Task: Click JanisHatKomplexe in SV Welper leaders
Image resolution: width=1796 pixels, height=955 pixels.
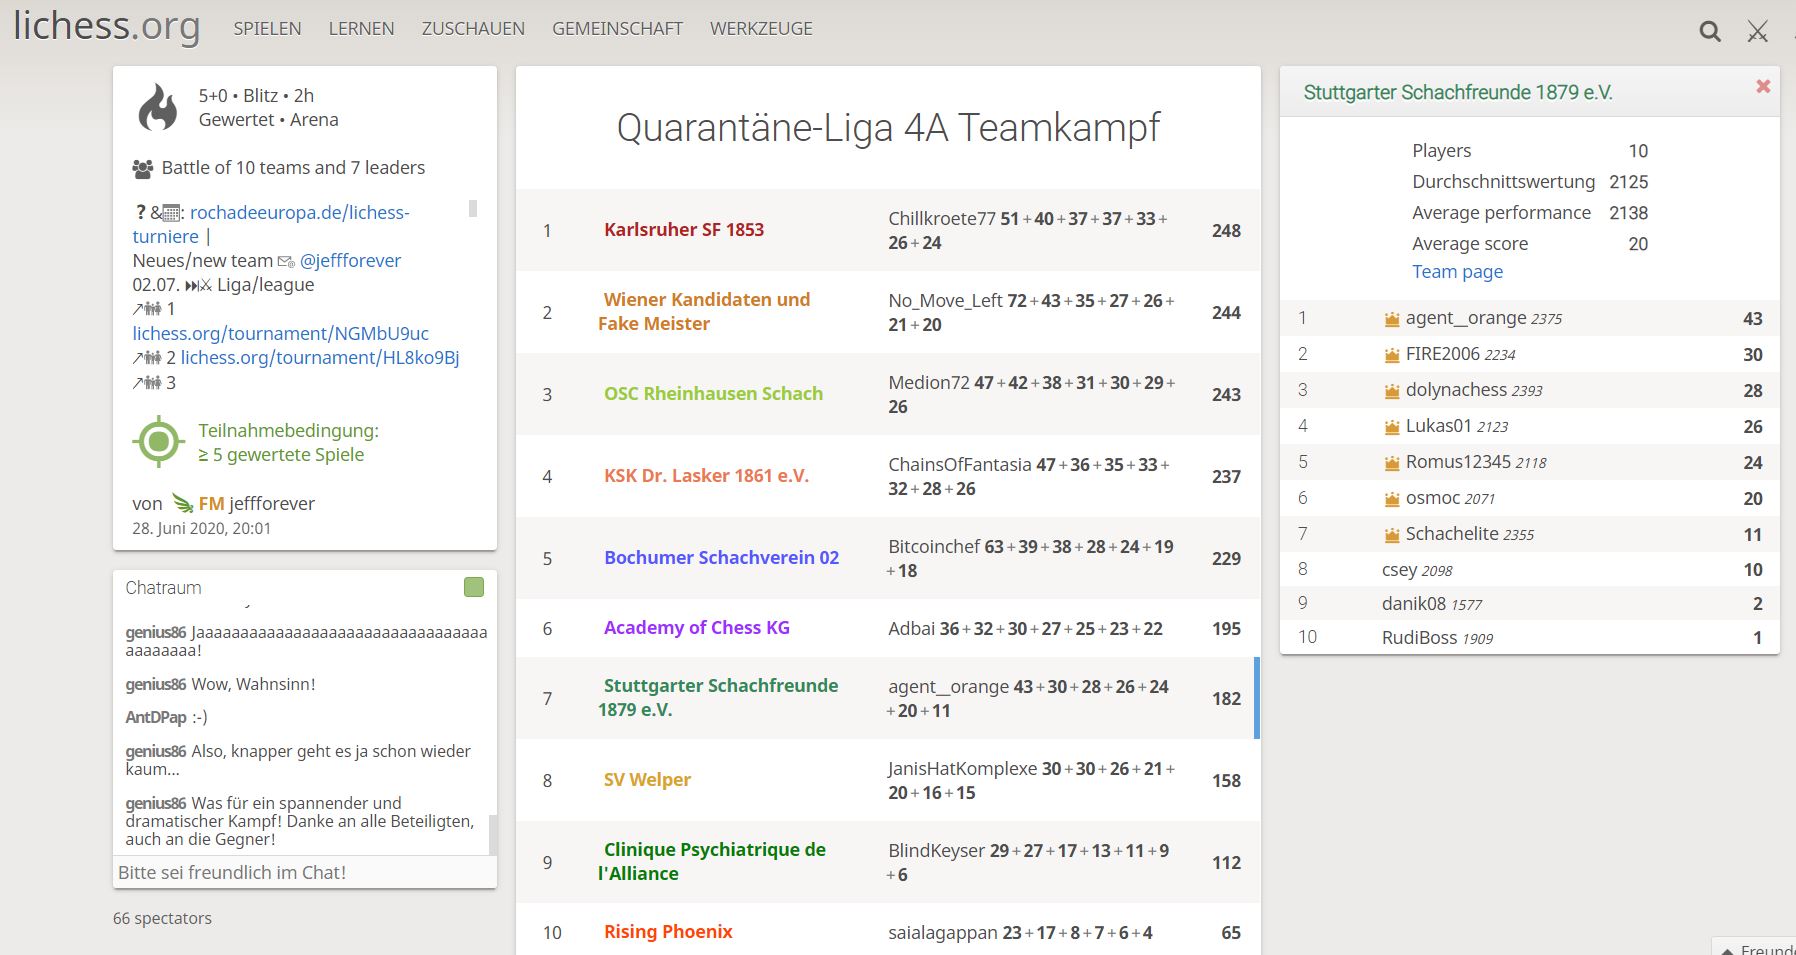Action: point(962,768)
